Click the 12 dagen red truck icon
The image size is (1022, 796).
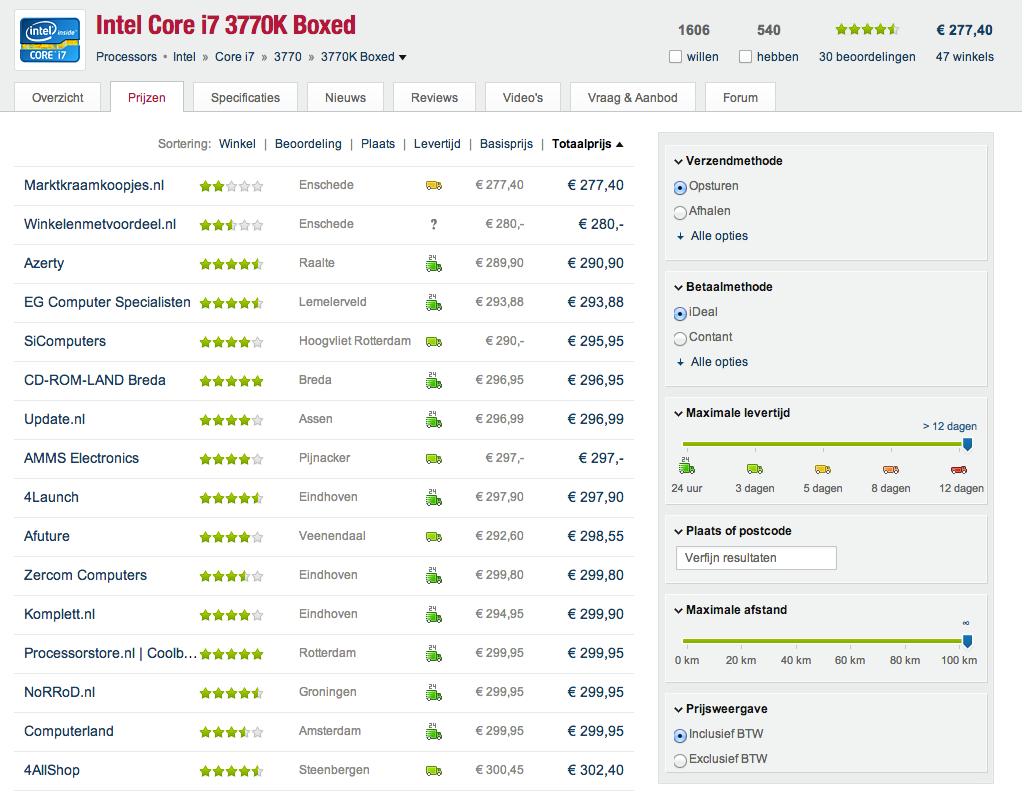pos(959,469)
